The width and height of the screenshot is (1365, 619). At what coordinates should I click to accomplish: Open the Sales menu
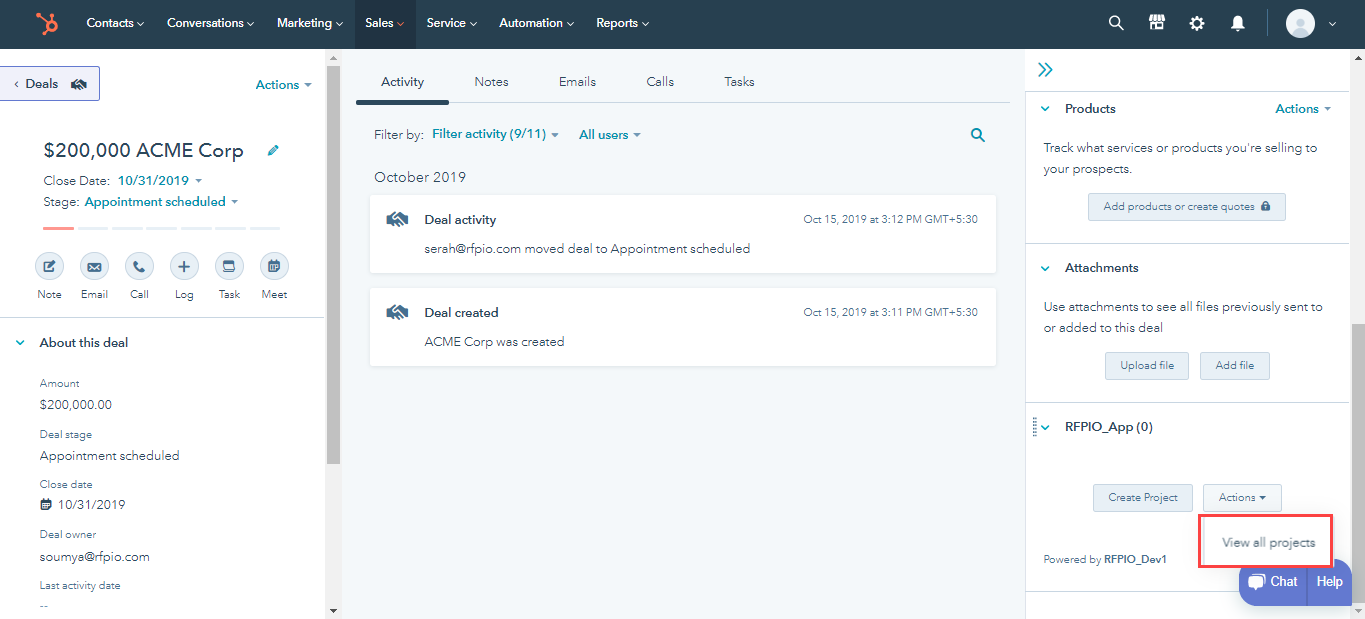[385, 23]
